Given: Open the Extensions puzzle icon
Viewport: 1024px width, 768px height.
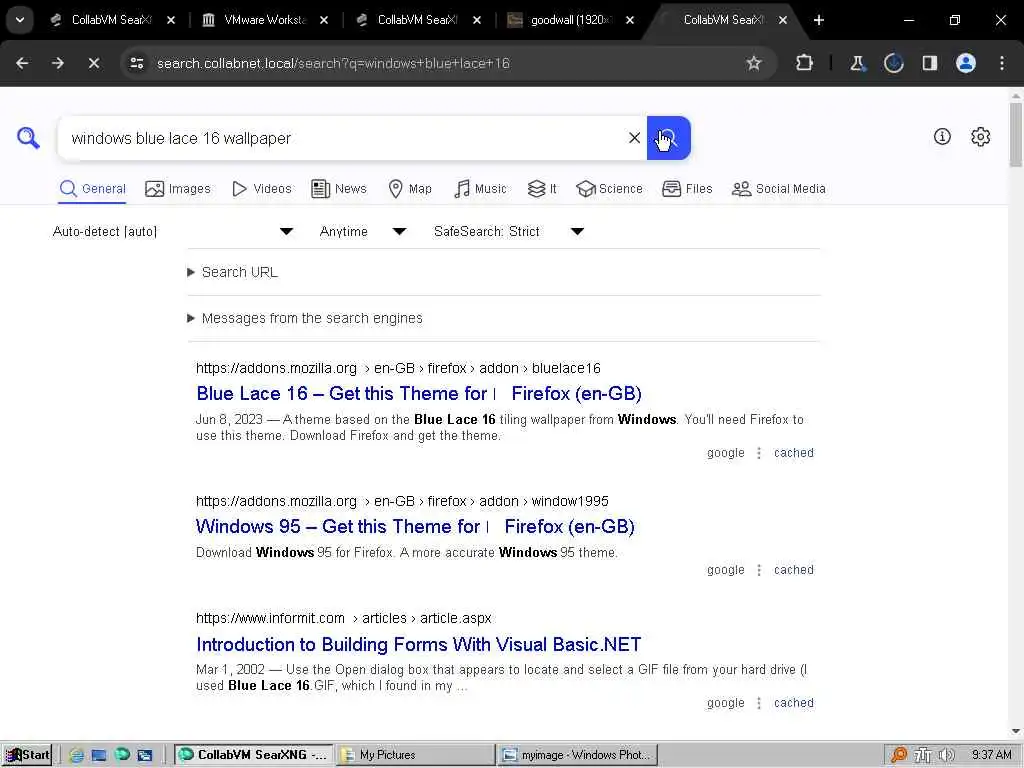Looking at the screenshot, I should click(805, 63).
